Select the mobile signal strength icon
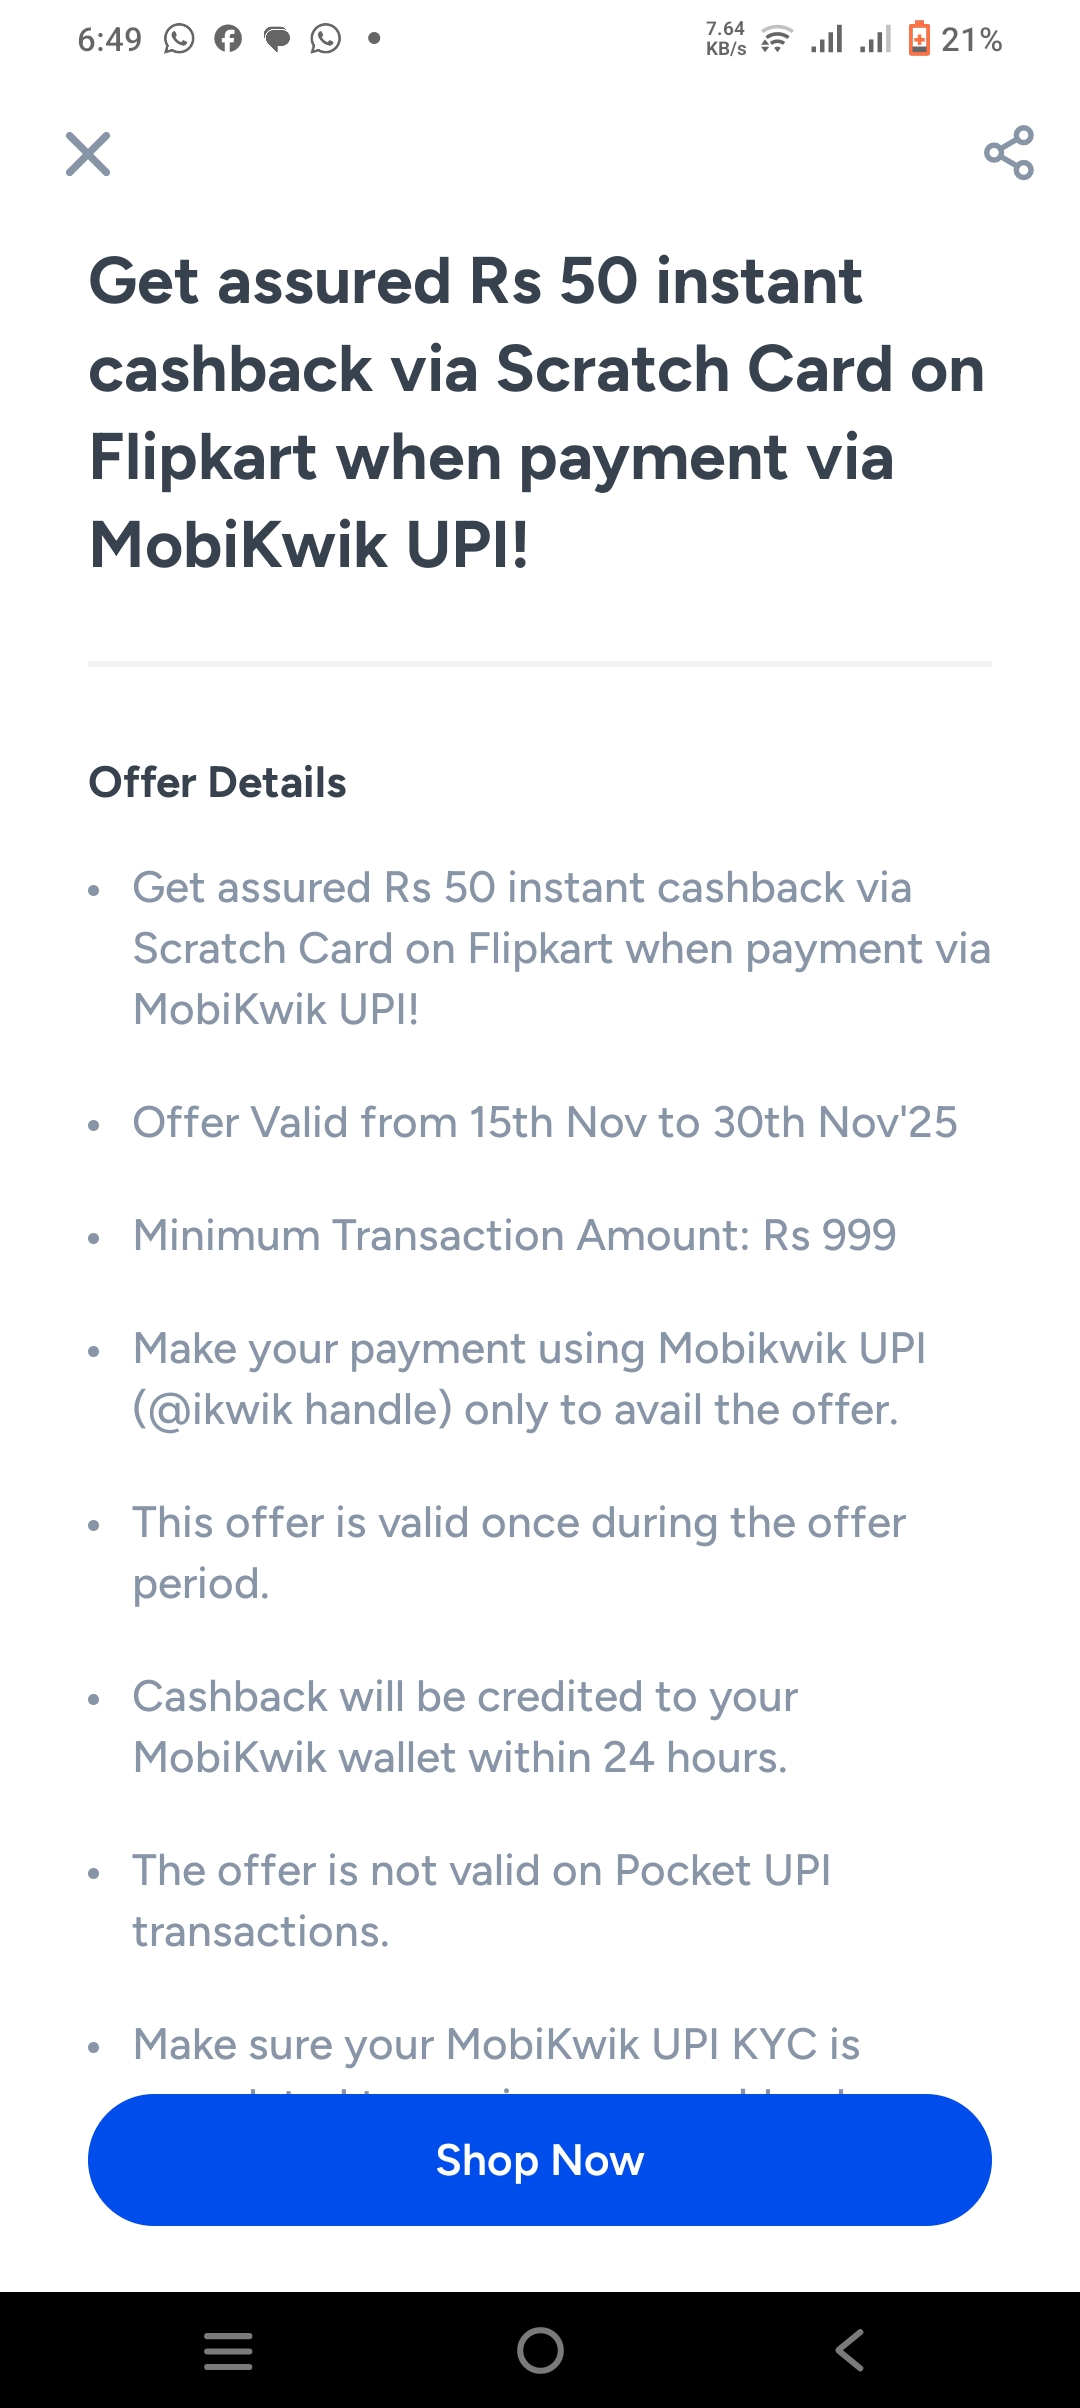Viewport: 1080px width, 2408px height. [x=828, y=39]
